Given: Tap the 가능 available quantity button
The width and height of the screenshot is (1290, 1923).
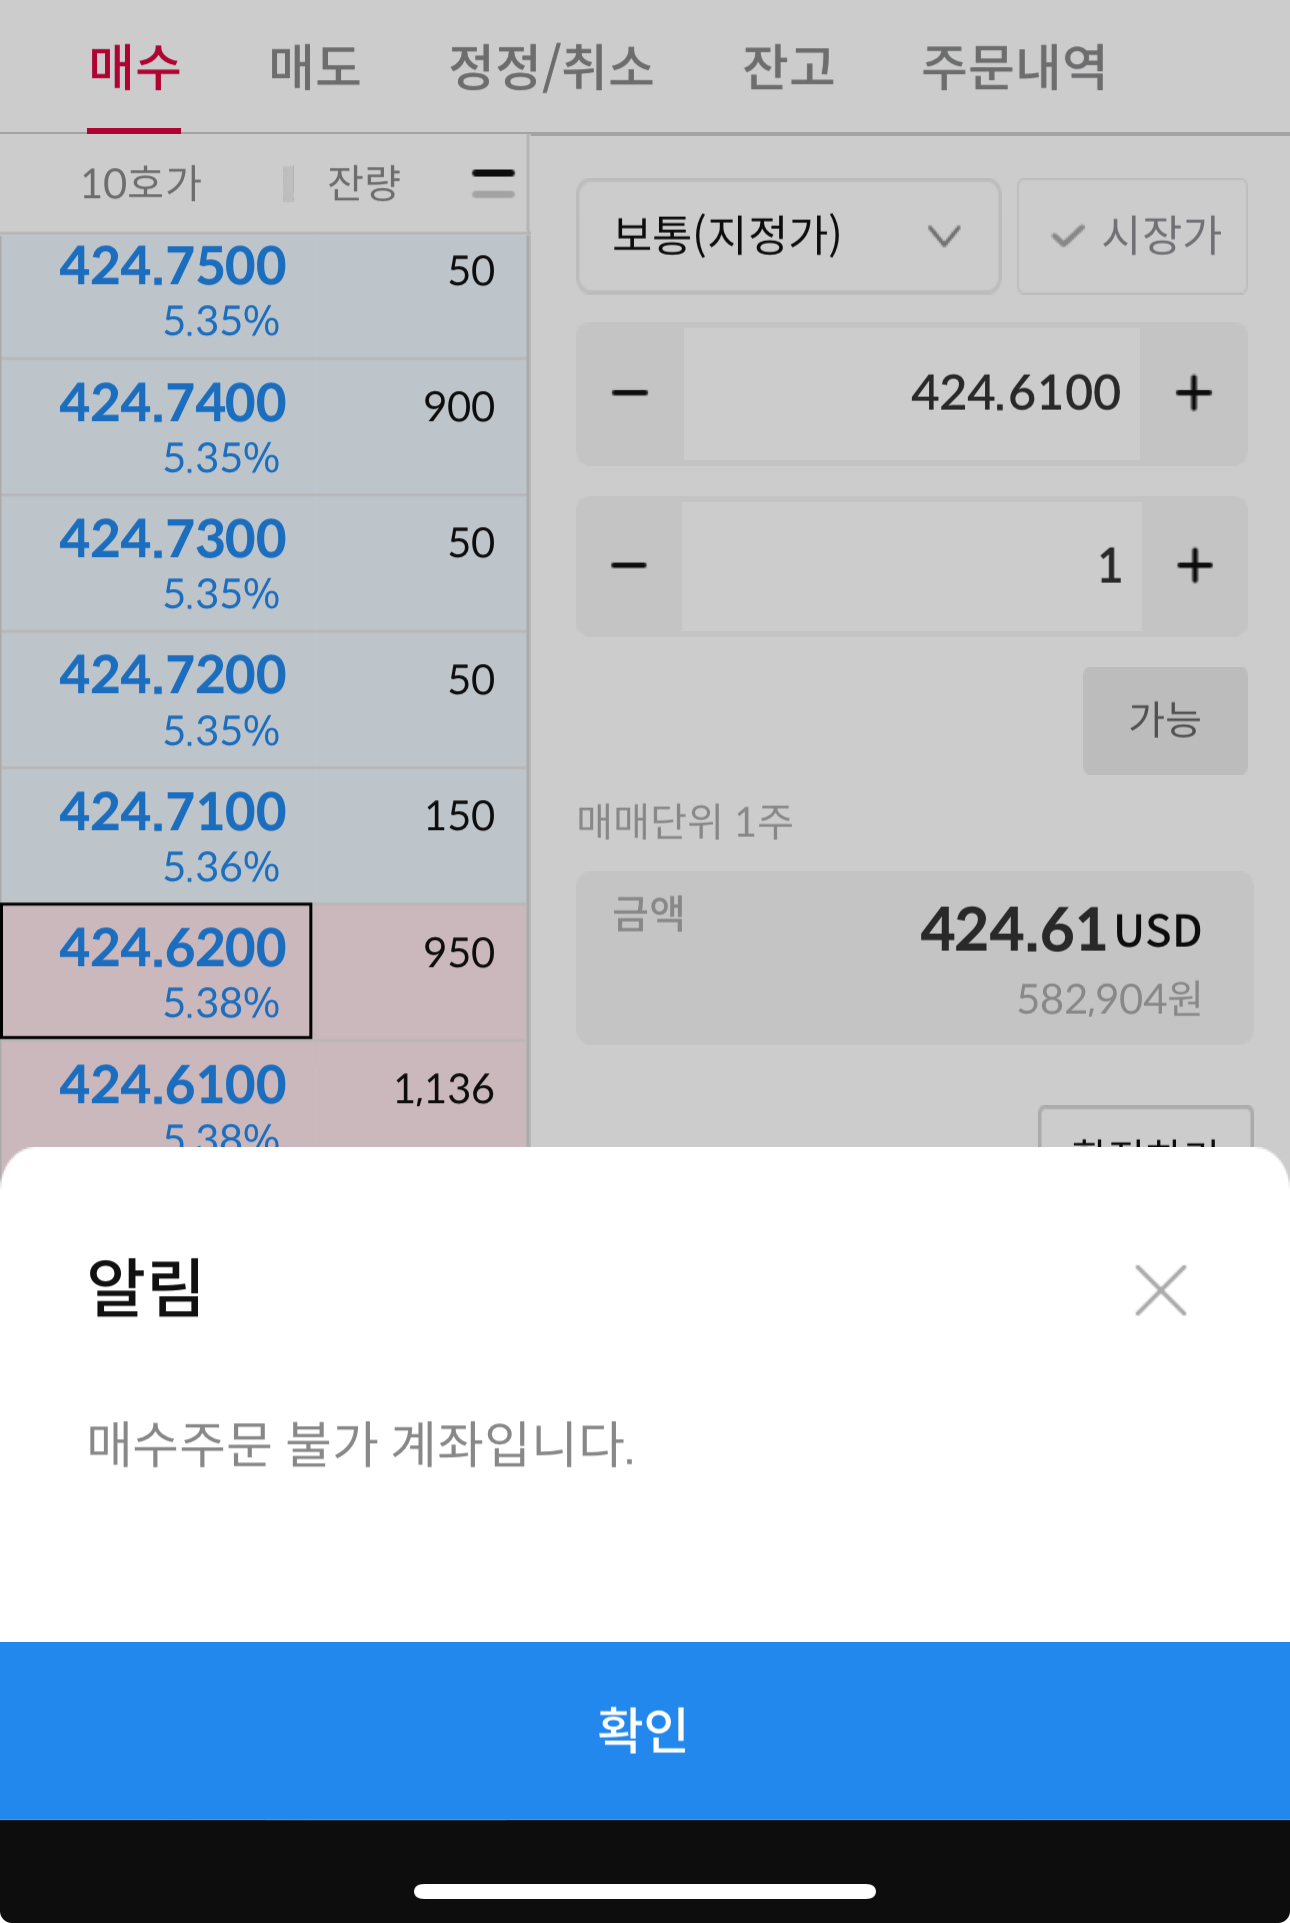Looking at the screenshot, I should [1164, 720].
